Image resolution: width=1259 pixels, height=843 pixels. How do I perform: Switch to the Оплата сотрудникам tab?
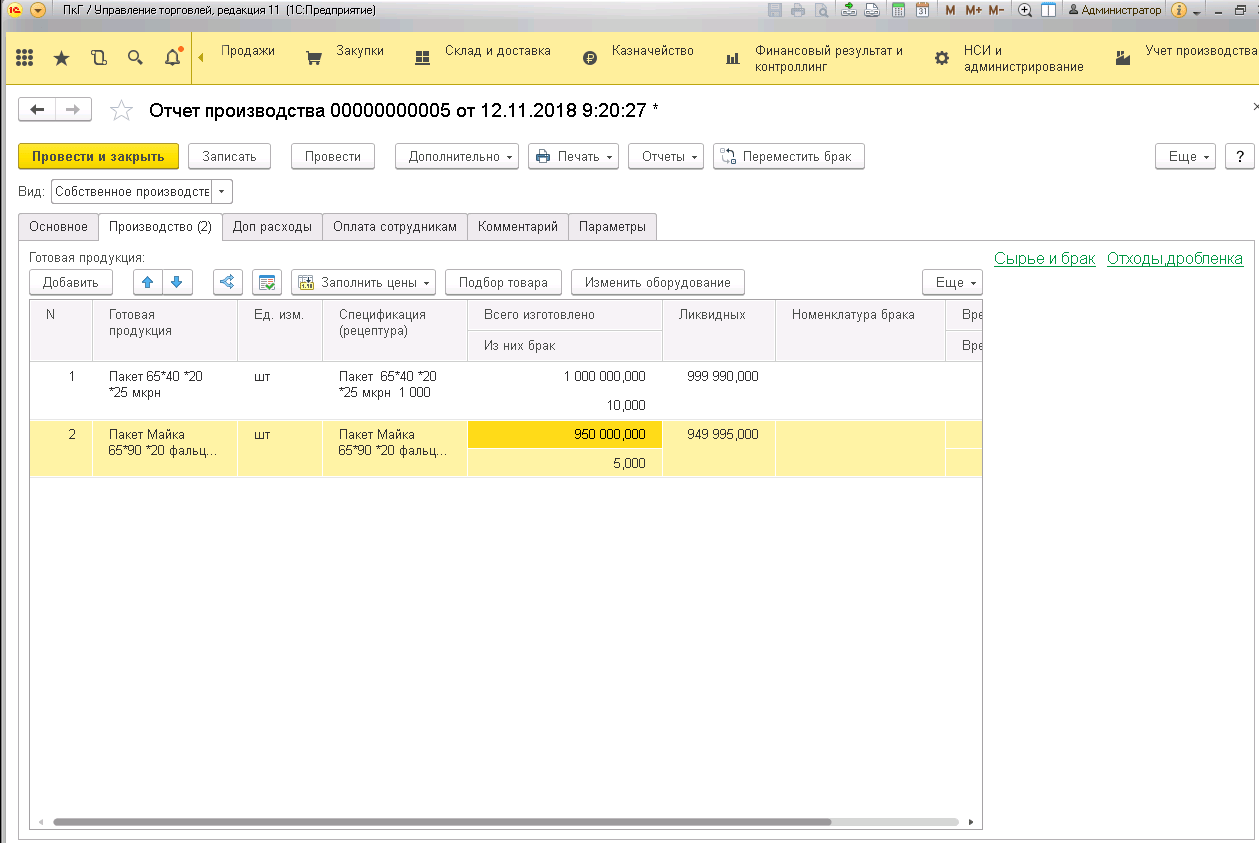click(x=395, y=226)
